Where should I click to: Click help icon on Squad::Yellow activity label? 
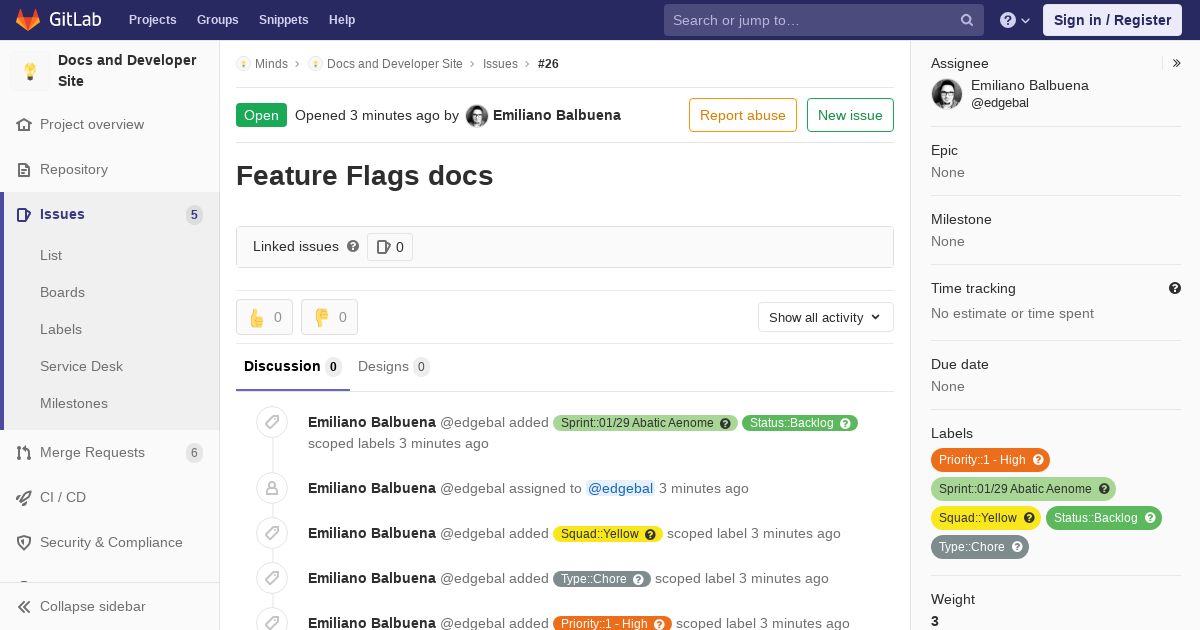pyautogui.click(x=650, y=534)
